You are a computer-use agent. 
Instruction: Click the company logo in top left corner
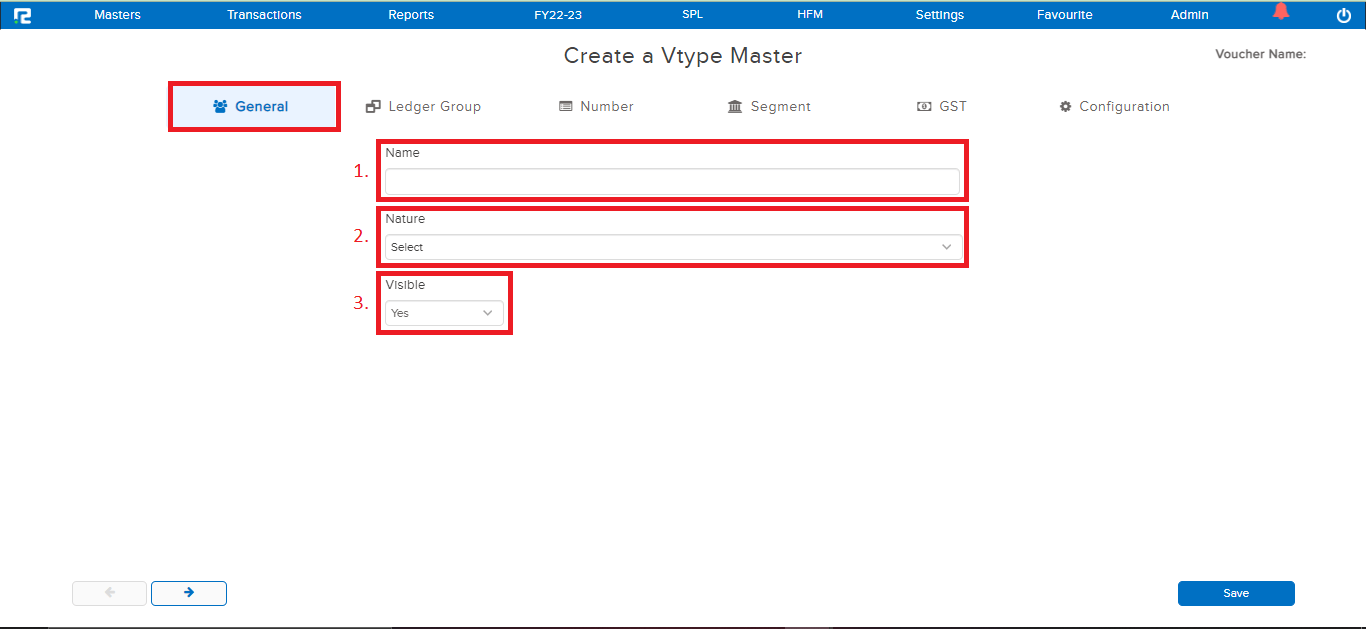(x=22, y=14)
